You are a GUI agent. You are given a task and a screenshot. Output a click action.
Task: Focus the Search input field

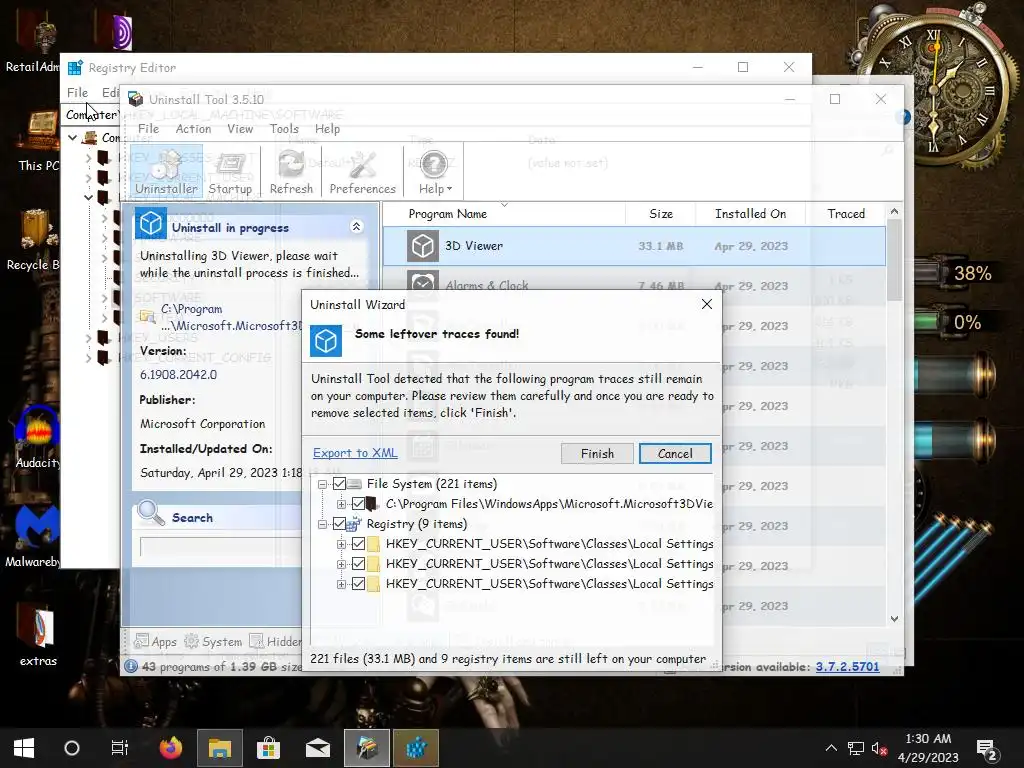(x=221, y=547)
